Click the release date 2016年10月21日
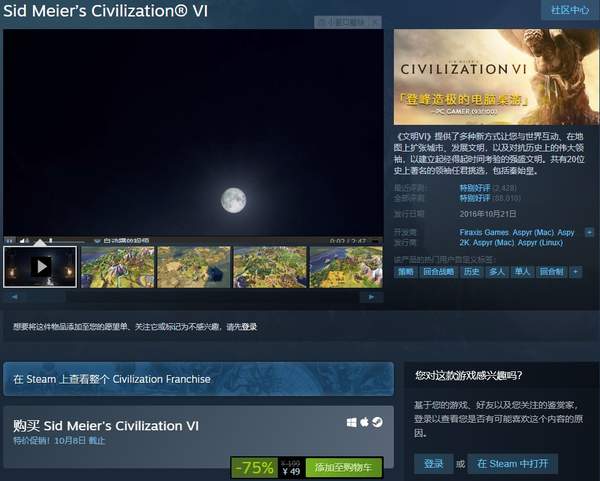The width and height of the screenshot is (600, 481). pyautogui.click(x=488, y=214)
